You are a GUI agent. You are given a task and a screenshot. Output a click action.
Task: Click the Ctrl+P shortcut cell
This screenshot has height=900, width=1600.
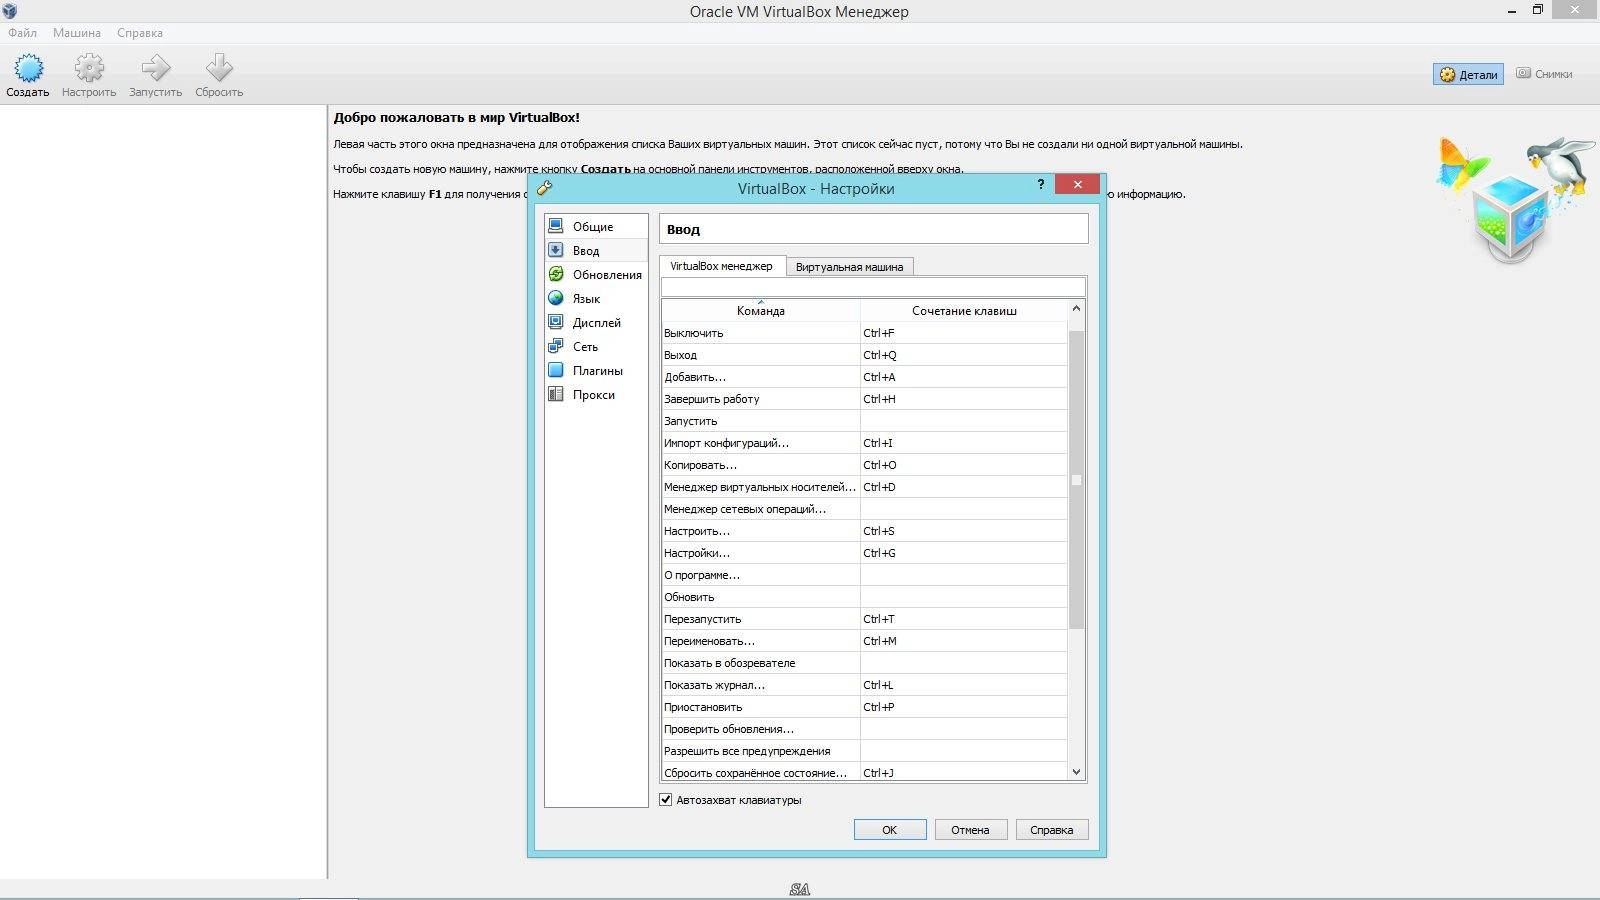coord(964,707)
